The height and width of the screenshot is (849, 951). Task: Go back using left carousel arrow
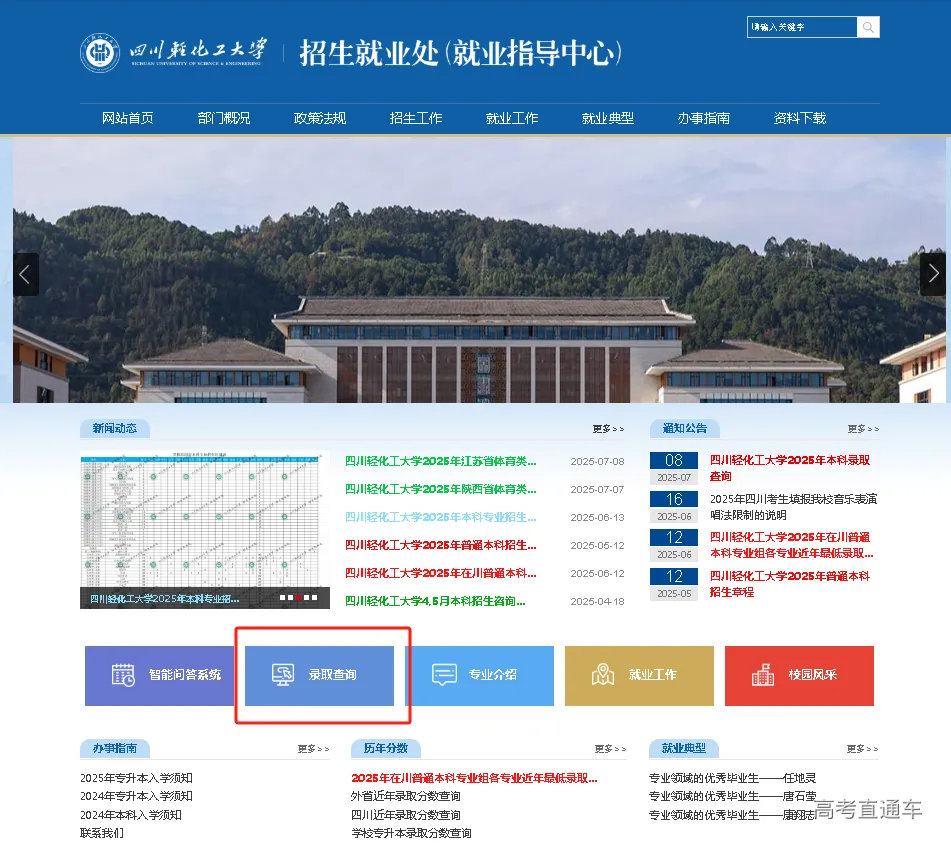(25, 274)
